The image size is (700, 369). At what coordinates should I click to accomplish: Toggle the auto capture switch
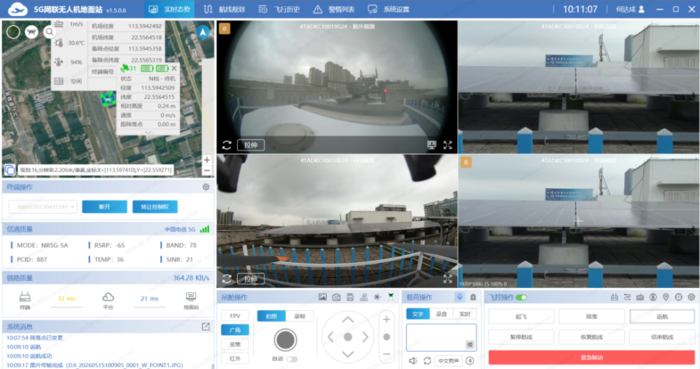(x=292, y=359)
